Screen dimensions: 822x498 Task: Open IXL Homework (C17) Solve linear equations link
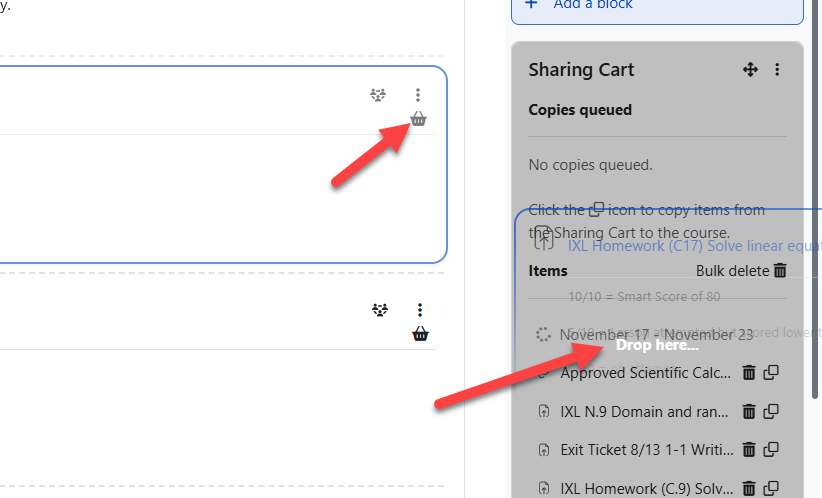click(x=690, y=245)
